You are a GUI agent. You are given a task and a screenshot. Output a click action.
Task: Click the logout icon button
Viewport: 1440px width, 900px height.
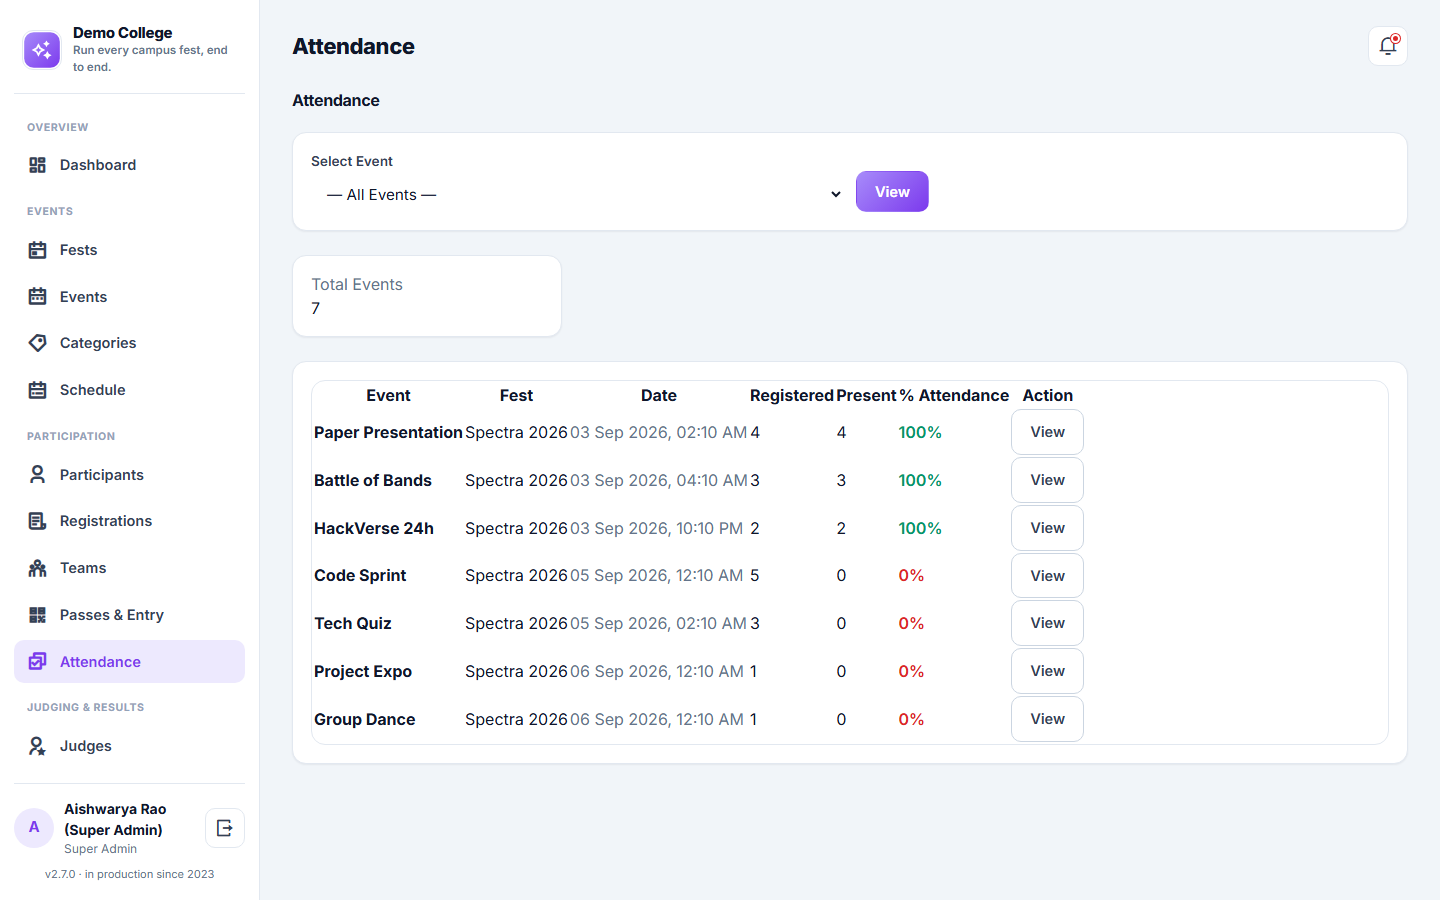coord(225,828)
